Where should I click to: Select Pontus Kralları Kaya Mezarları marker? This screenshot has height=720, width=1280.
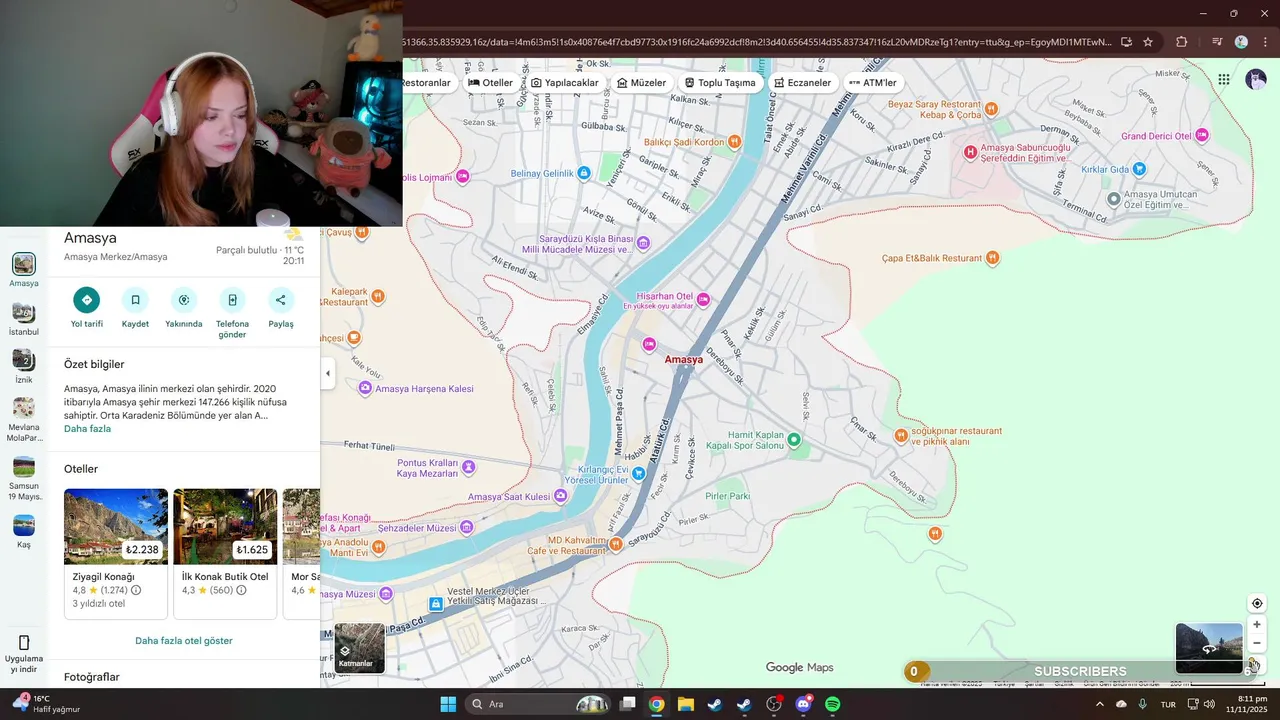(469, 466)
